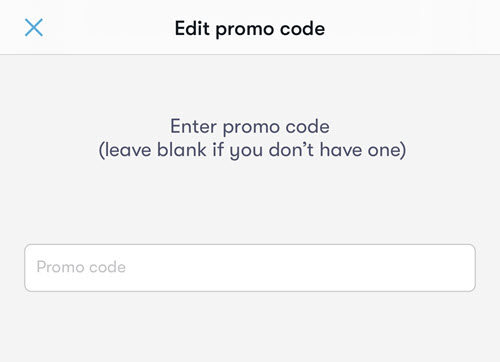
Task: Click the word Enter in the instructions
Action: pyautogui.click(x=193, y=126)
